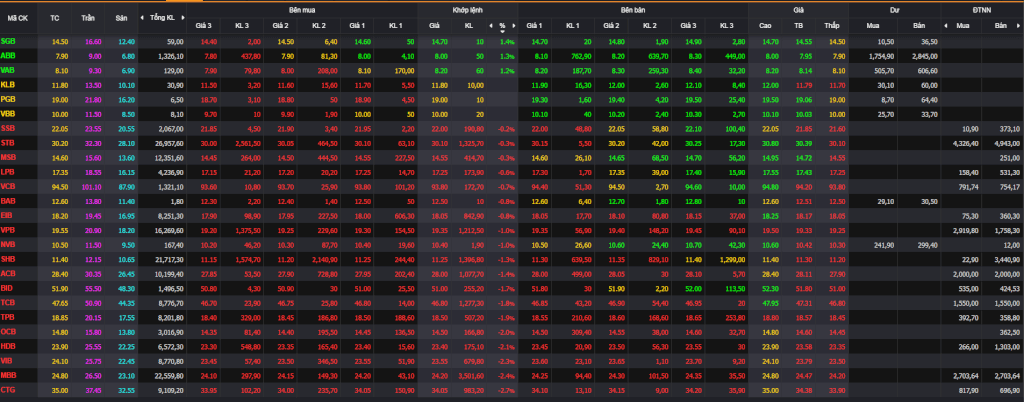Open the VIB stock symbol
This screenshot has width=1024, height=402.
[x=8, y=362]
